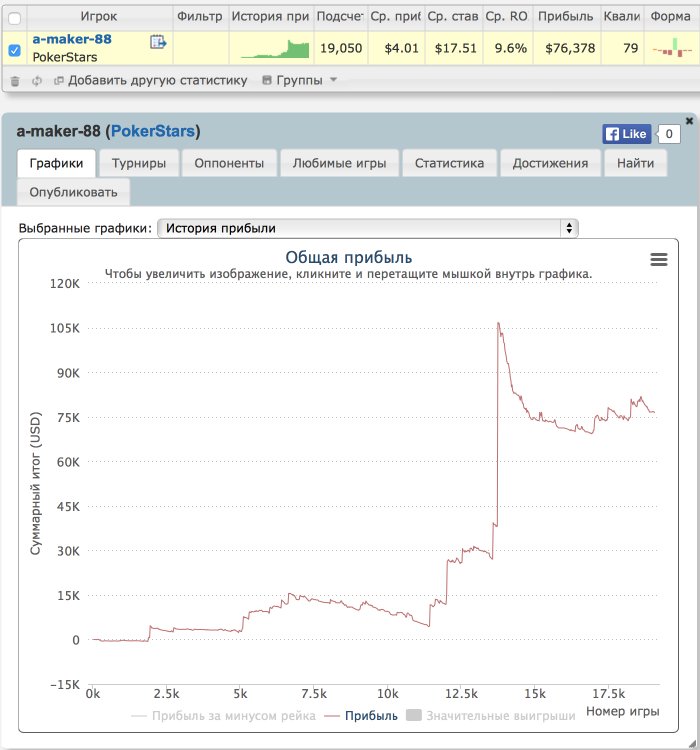Click the trash delete icon

coord(15,81)
